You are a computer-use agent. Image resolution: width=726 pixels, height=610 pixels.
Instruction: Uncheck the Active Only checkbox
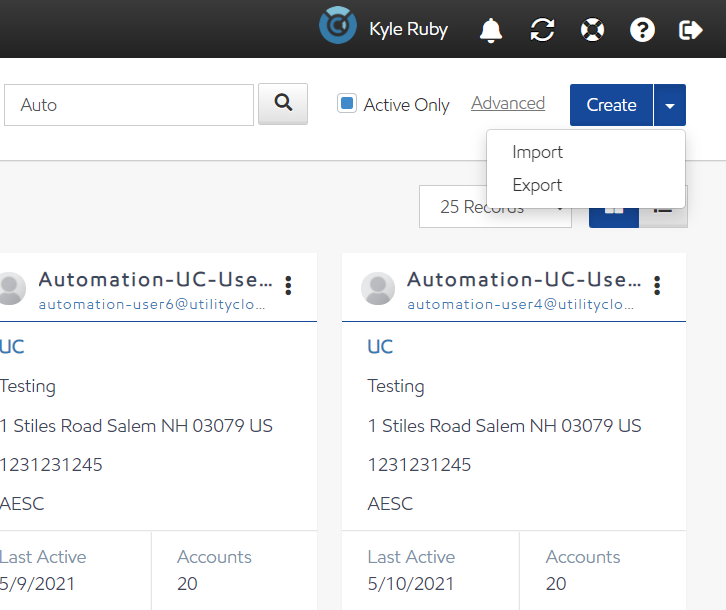[347, 104]
